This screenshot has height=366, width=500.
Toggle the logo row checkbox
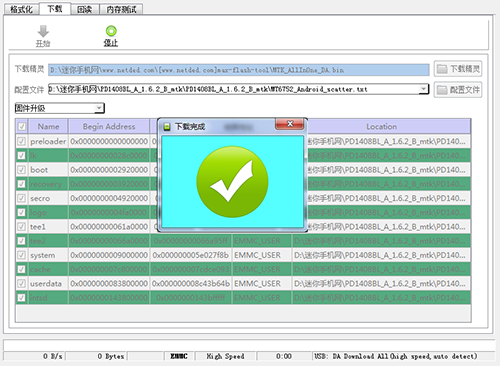click(22, 212)
